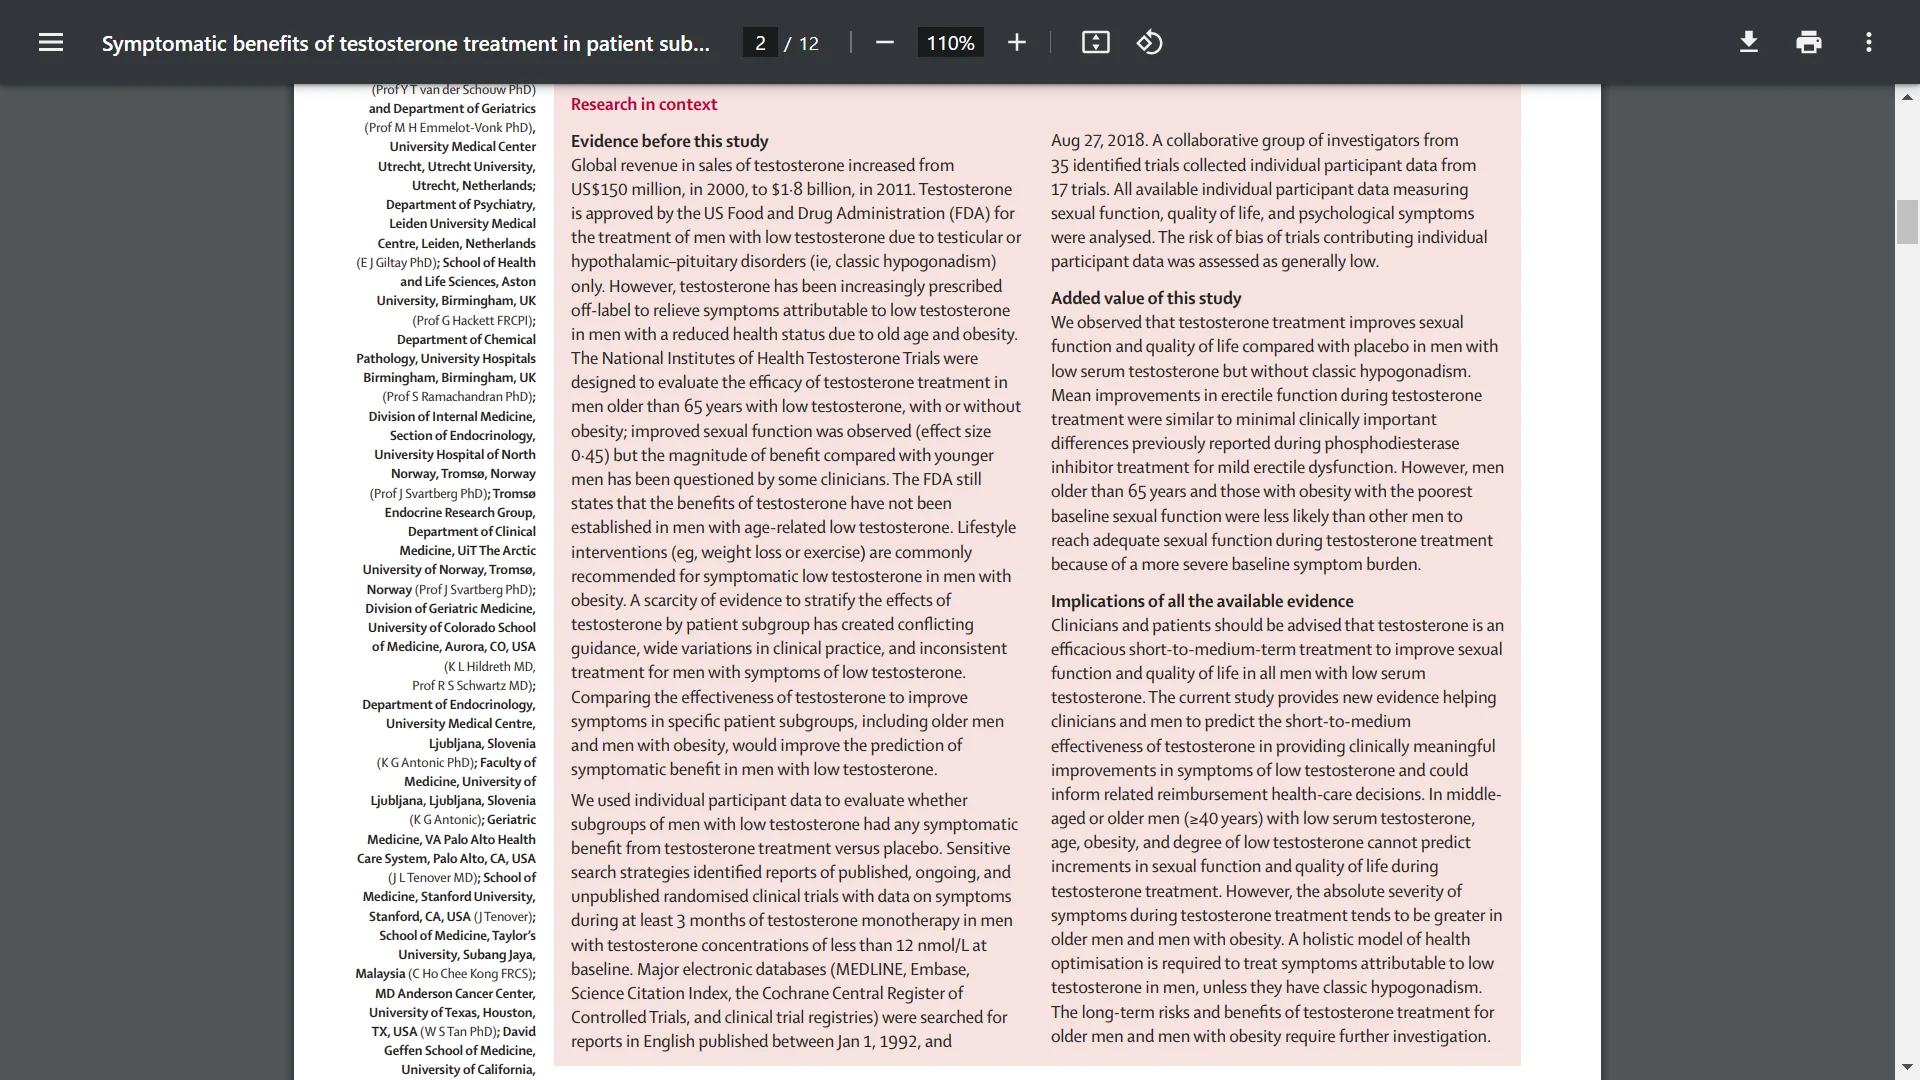This screenshot has width=1920, height=1080.
Task: Download the PDF file
Action: pos(1748,42)
